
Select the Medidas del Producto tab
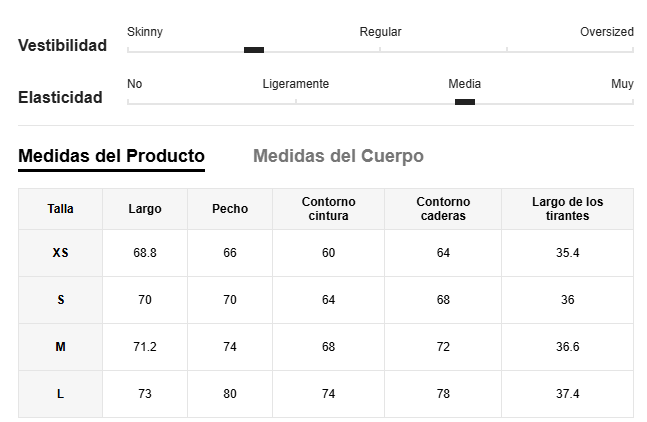click(111, 156)
